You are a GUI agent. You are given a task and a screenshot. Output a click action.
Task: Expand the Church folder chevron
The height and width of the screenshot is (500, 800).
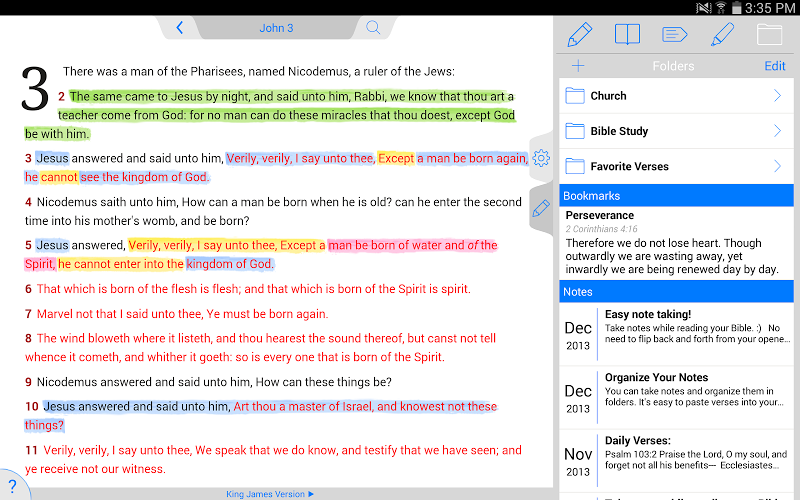pyautogui.click(x=777, y=96)
